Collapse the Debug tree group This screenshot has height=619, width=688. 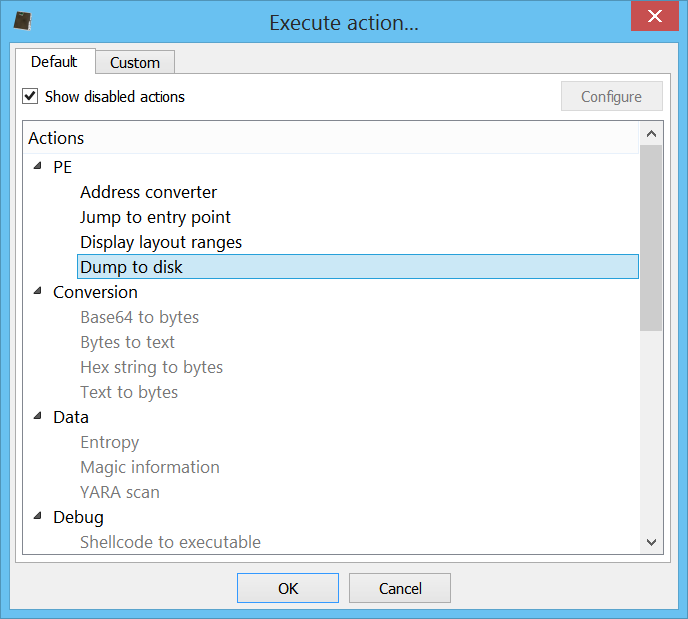tap(38, 516)
